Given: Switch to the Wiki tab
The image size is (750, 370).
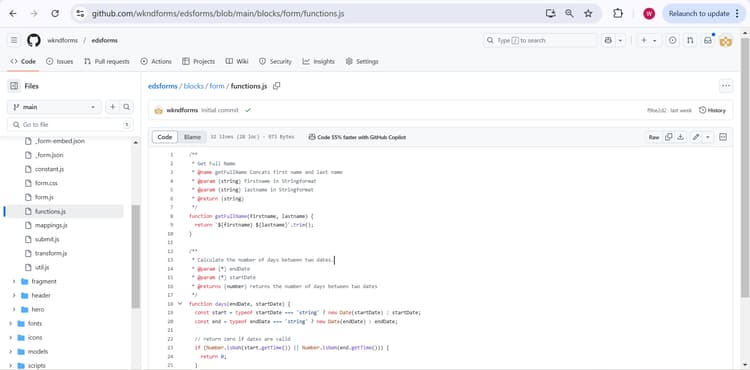Looking at the screenshot, I should pos(237,62).
